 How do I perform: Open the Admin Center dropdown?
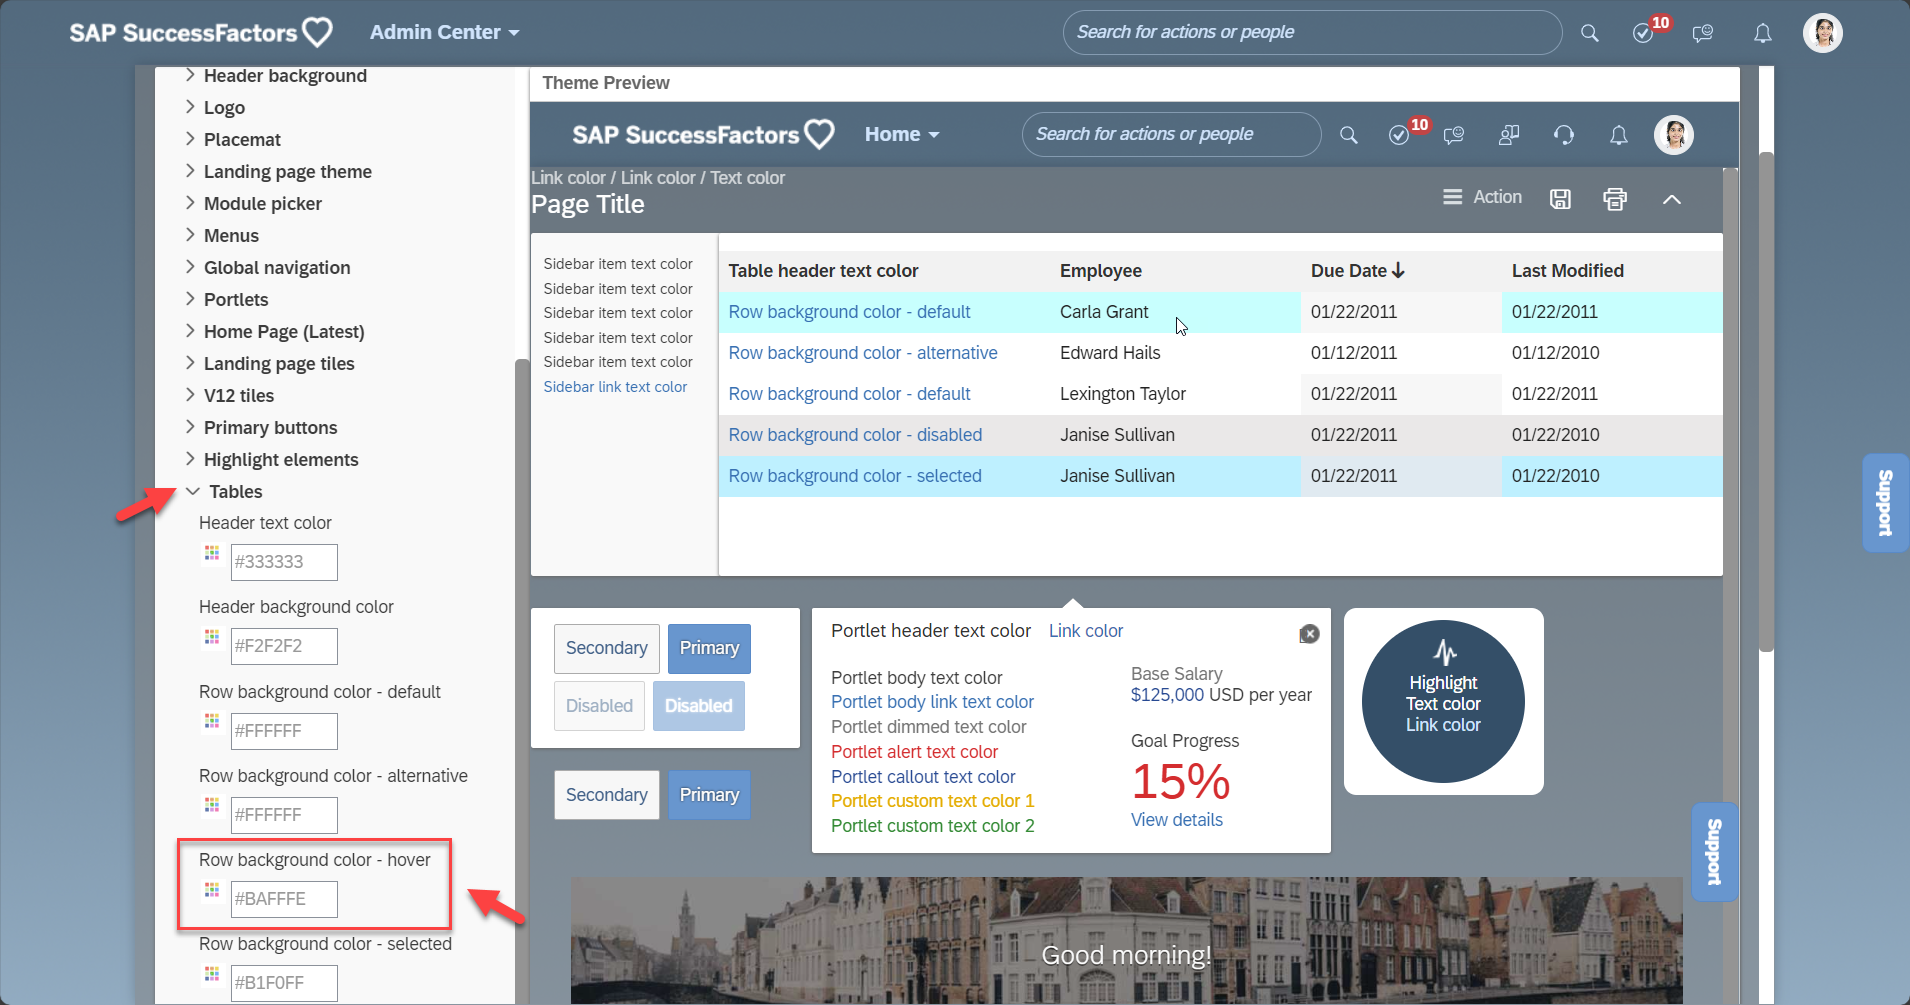point(444,33)
